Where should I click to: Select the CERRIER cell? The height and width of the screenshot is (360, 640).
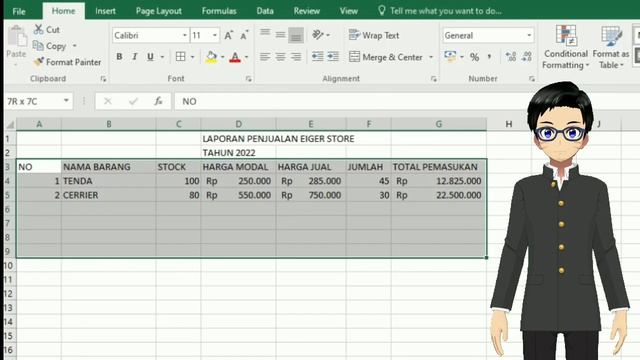coord(109,195)
